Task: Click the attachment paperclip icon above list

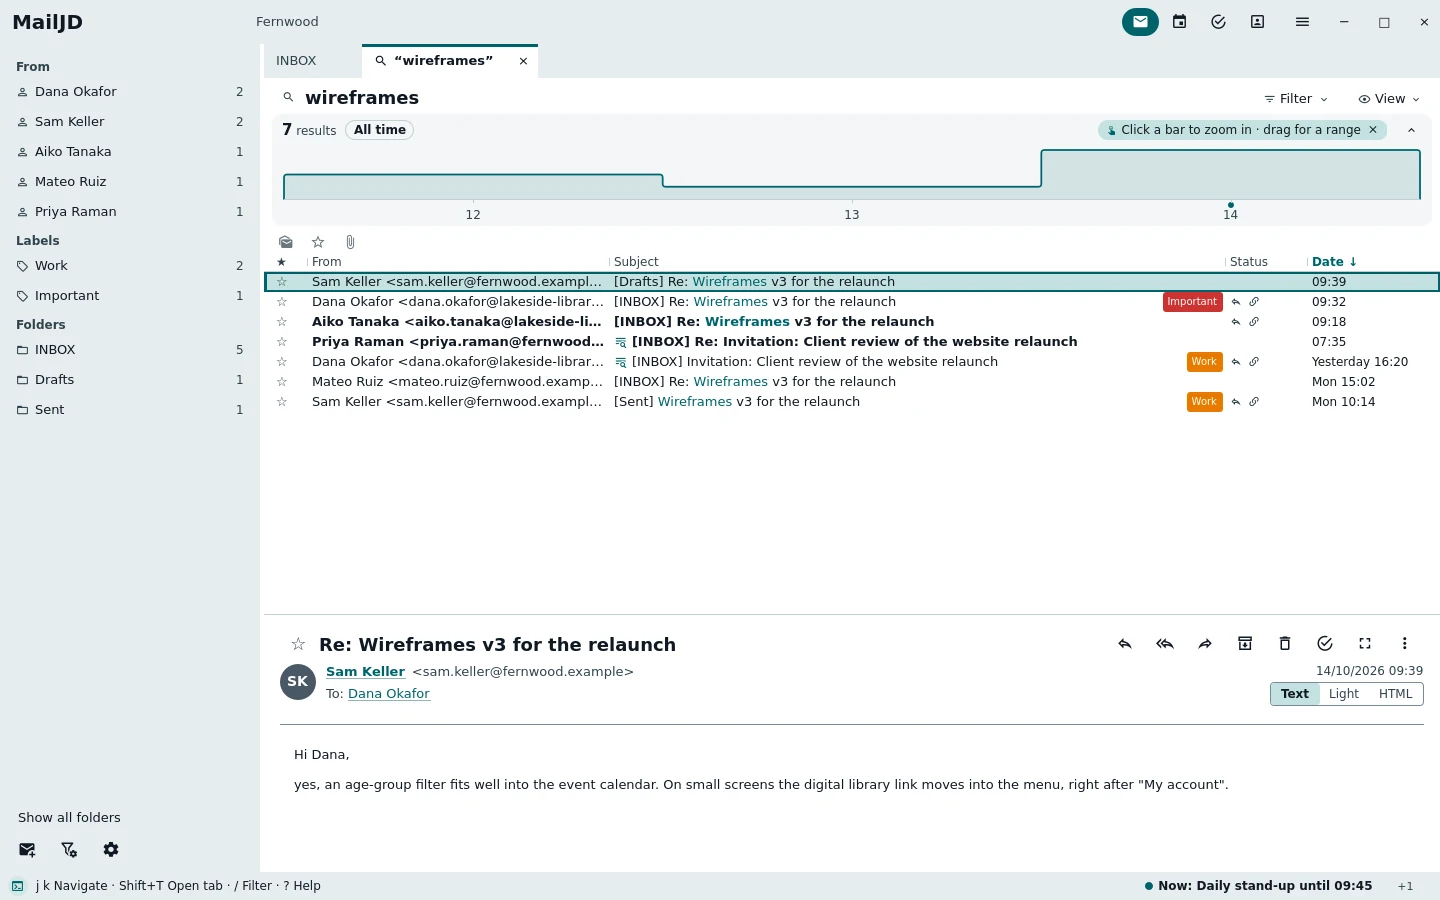Action: point(350,242)
